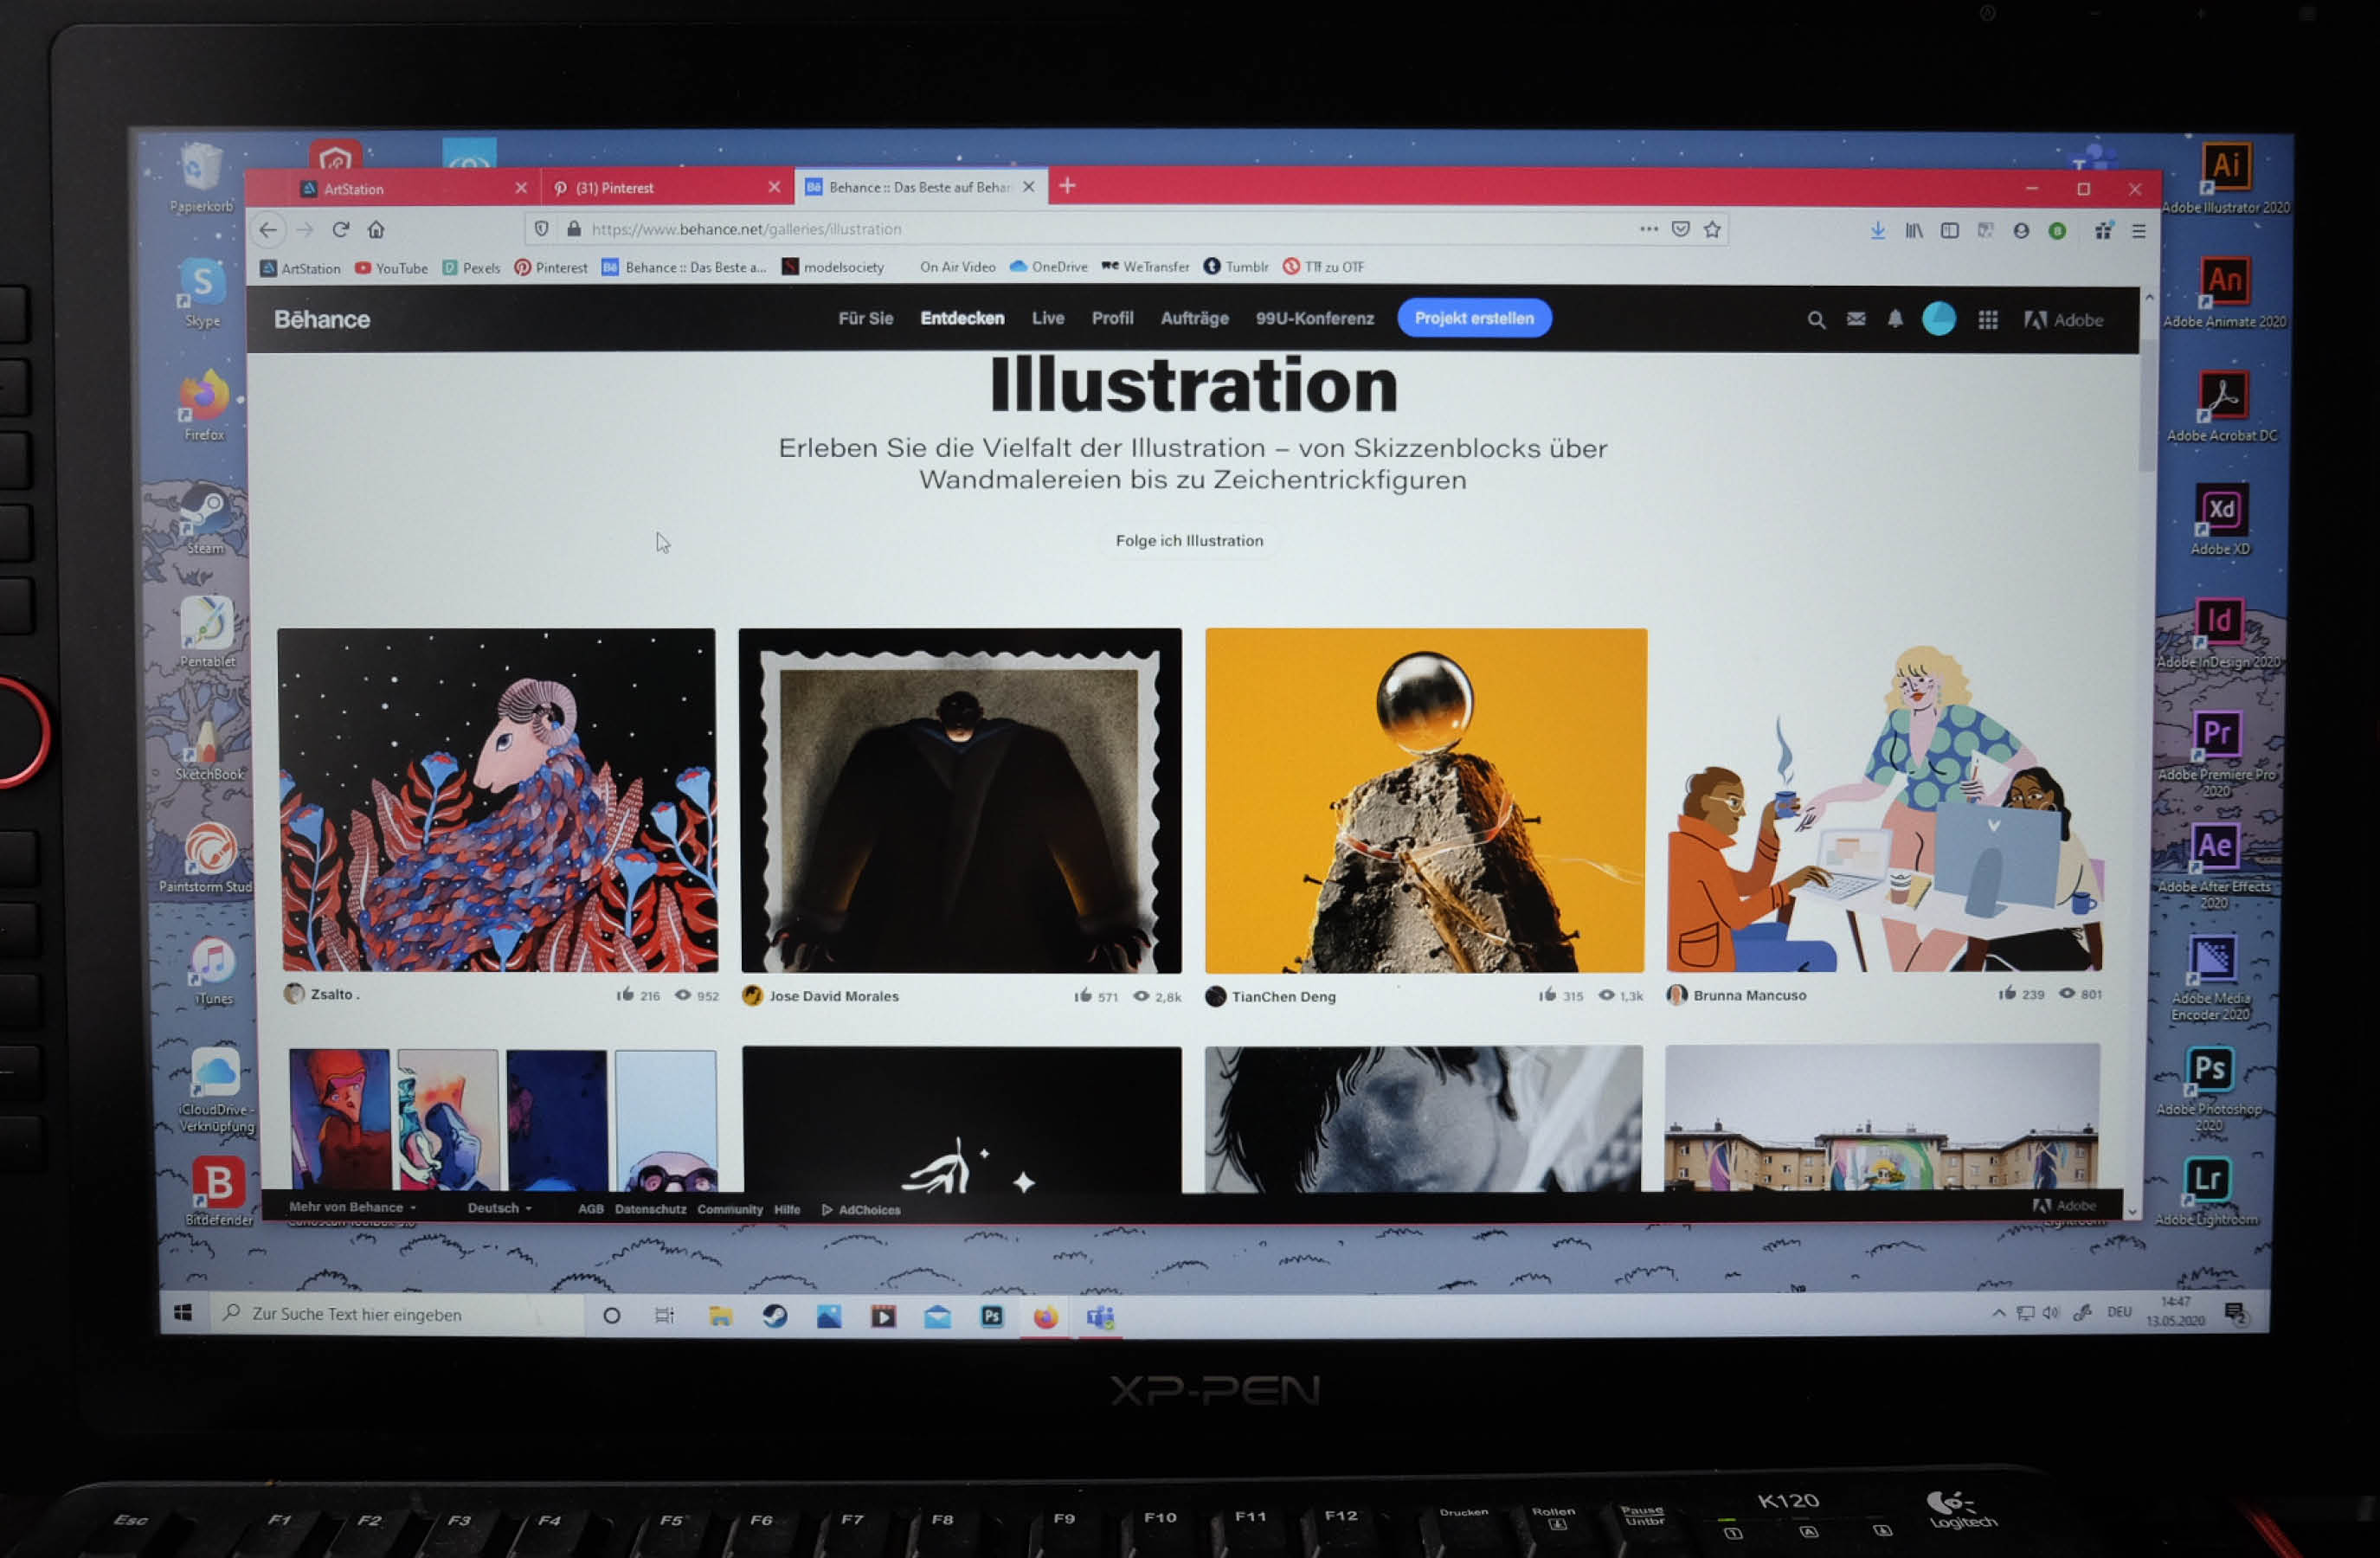
Task: Go to Profil in Behance navigation
Action: 1112,319
